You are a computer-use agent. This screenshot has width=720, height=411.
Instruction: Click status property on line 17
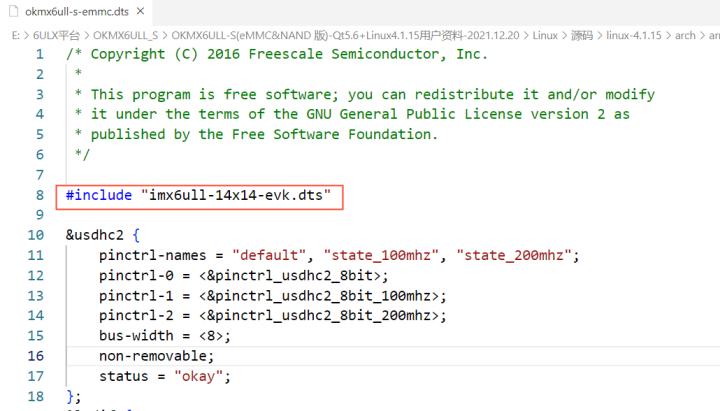pyautogui.click(x=124, y=376)
